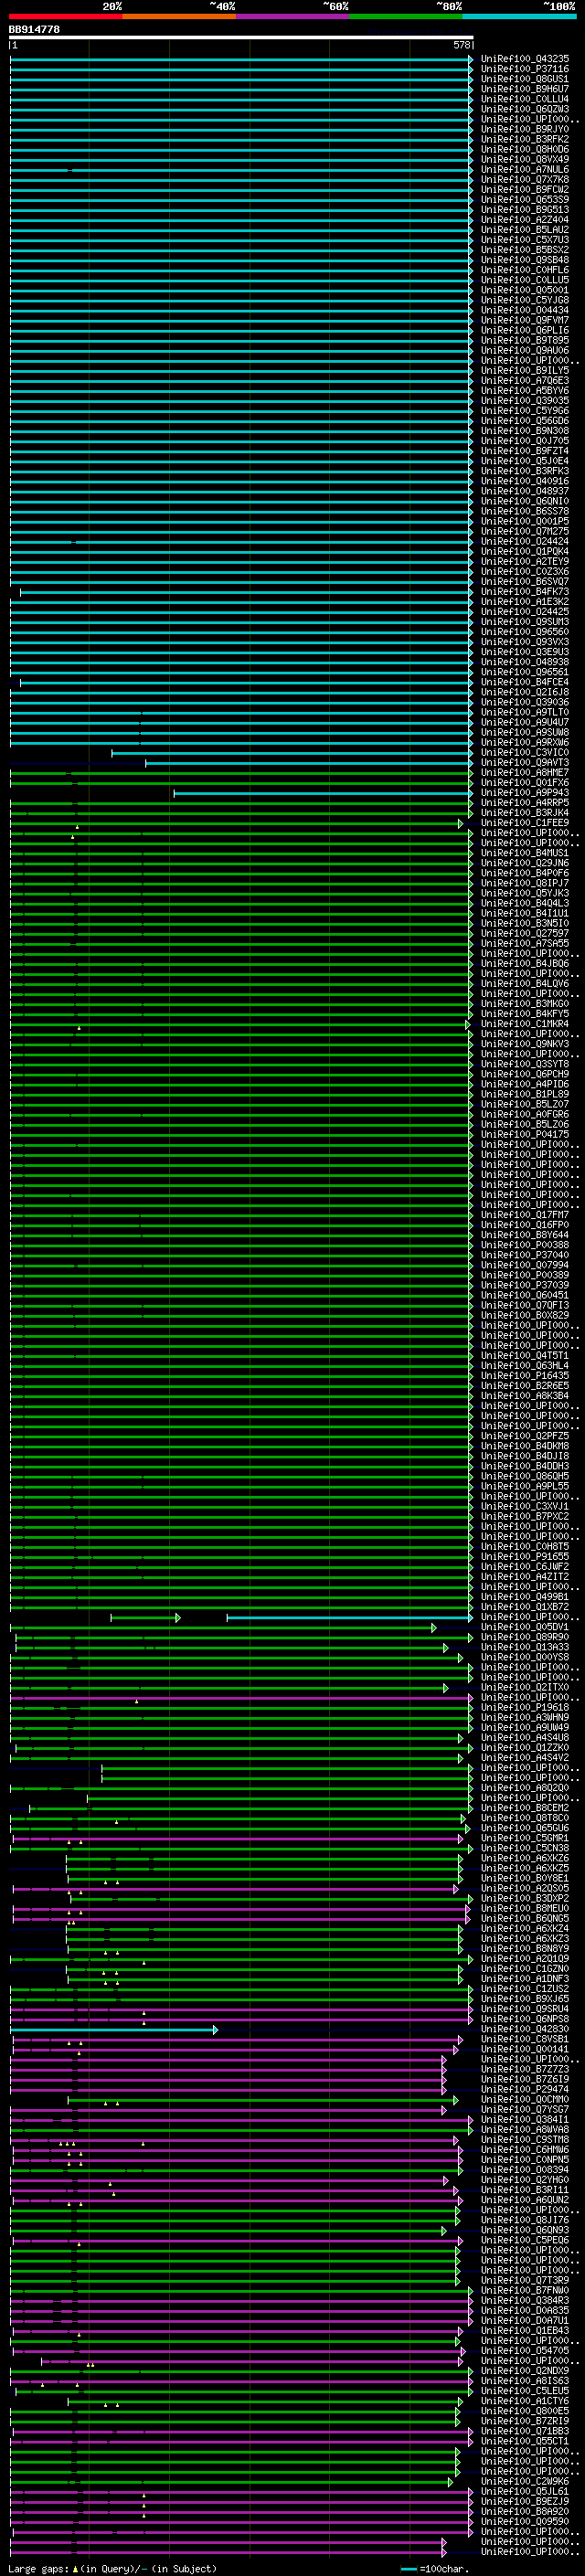Select label UniRef100_Q8IPJ7
The image size is (585, 2576).
coord(525,883)
